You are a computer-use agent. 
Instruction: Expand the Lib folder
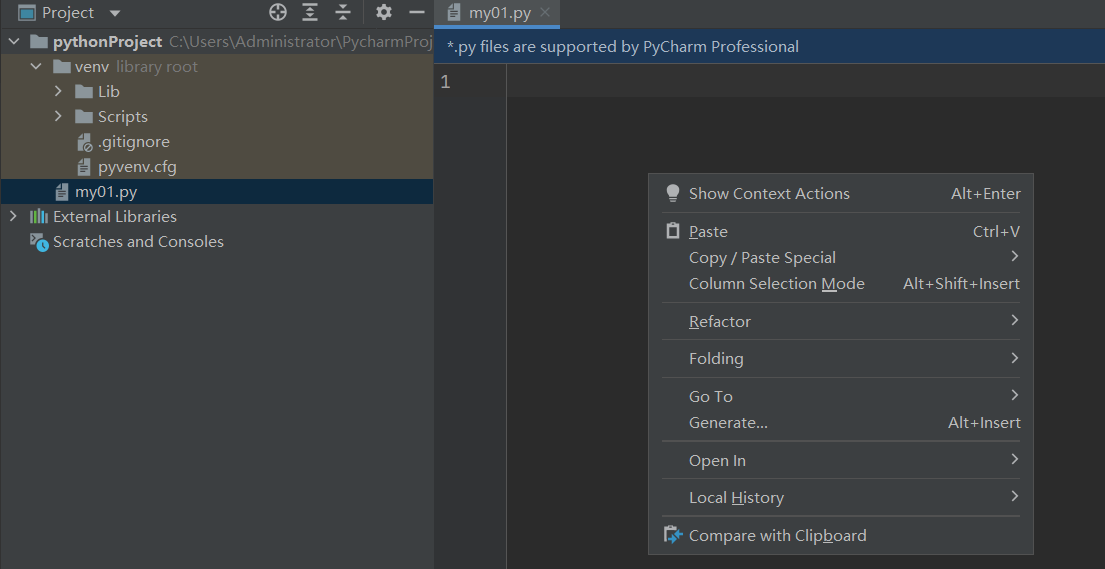tap(58, 92)
